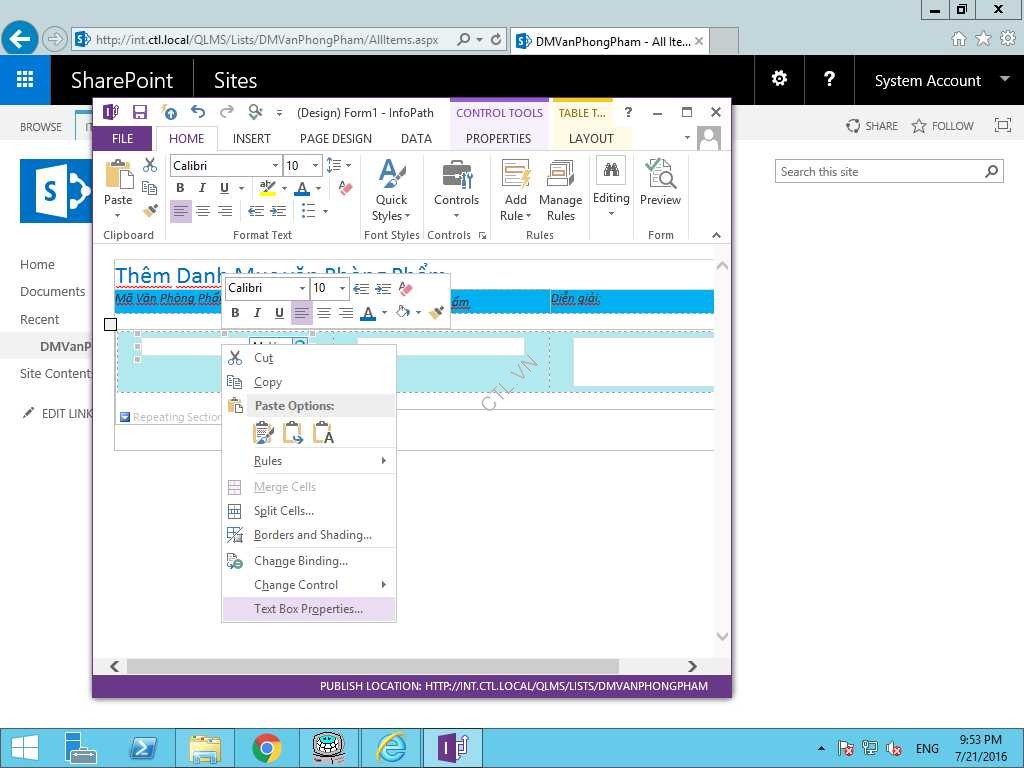Click the Add Rule button
Screen dimensions: 1024x768
[x=516, y=190]
